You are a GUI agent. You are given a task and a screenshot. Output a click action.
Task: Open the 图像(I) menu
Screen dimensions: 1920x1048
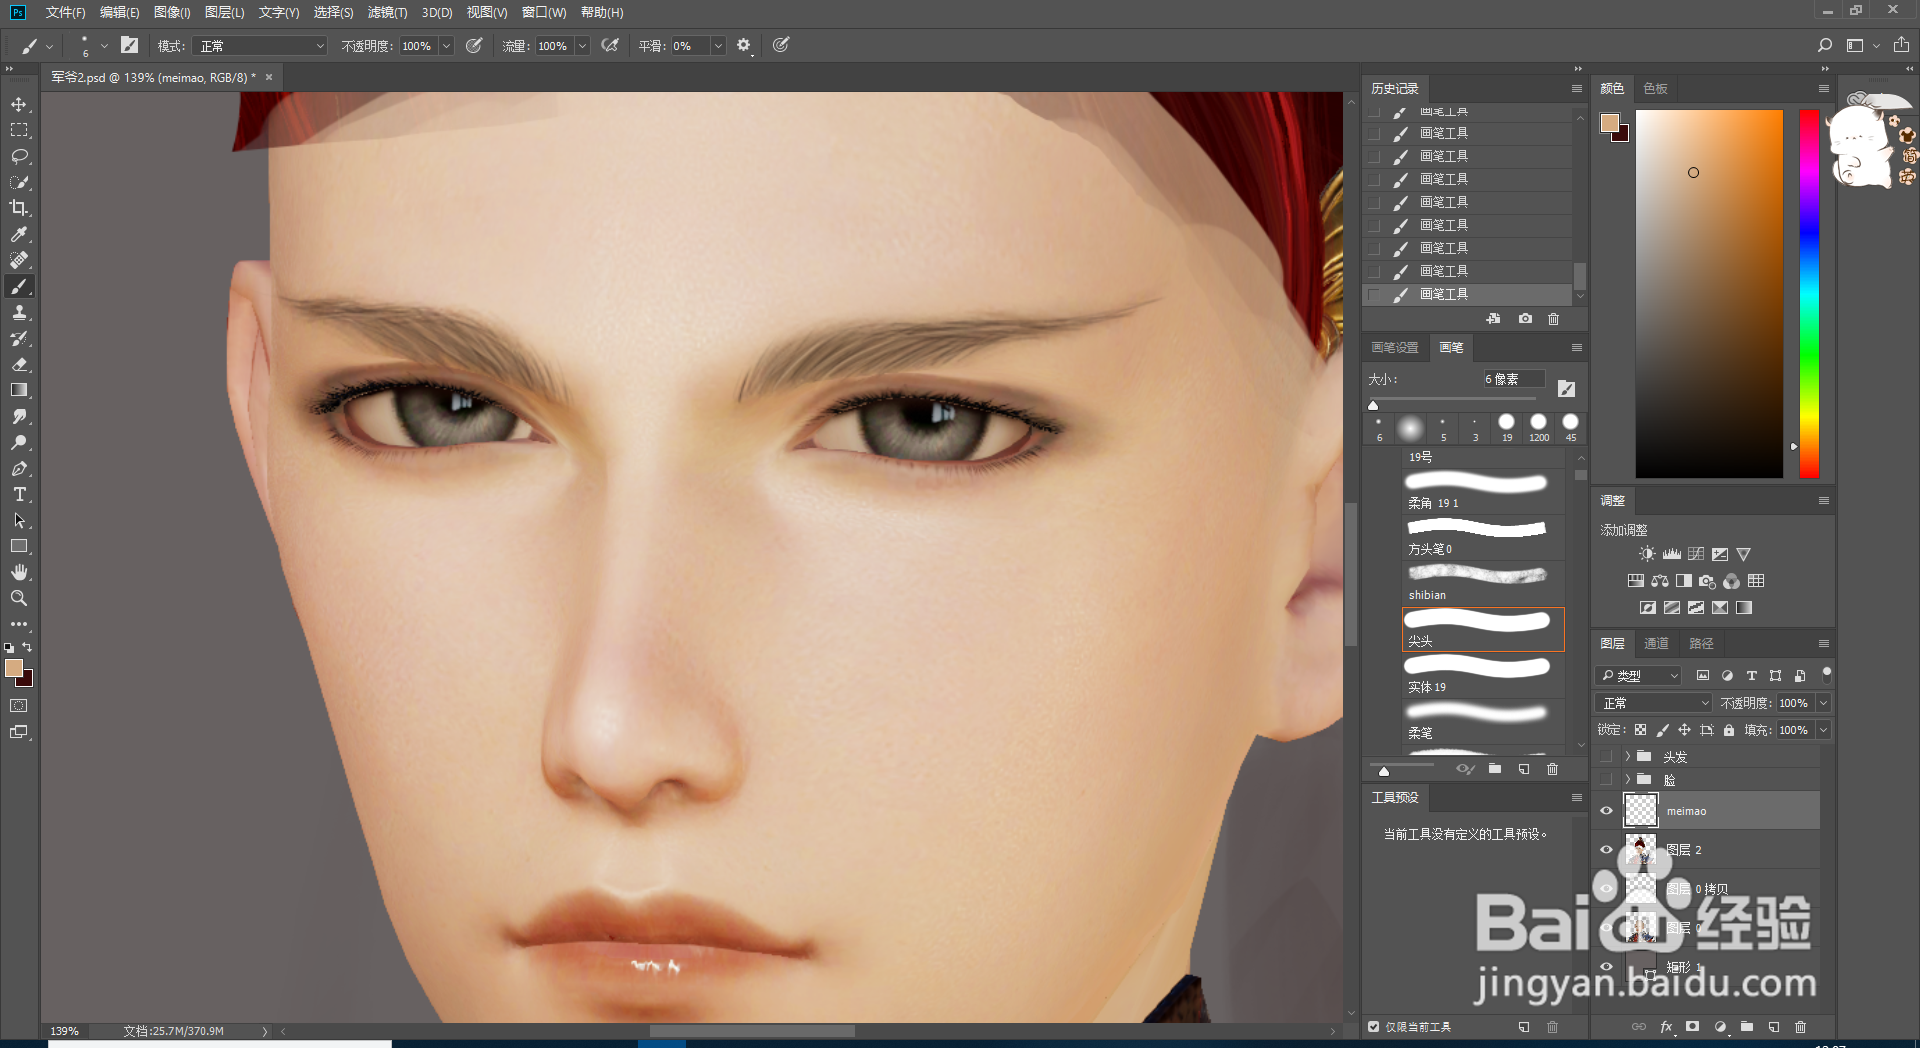point(172,12)
